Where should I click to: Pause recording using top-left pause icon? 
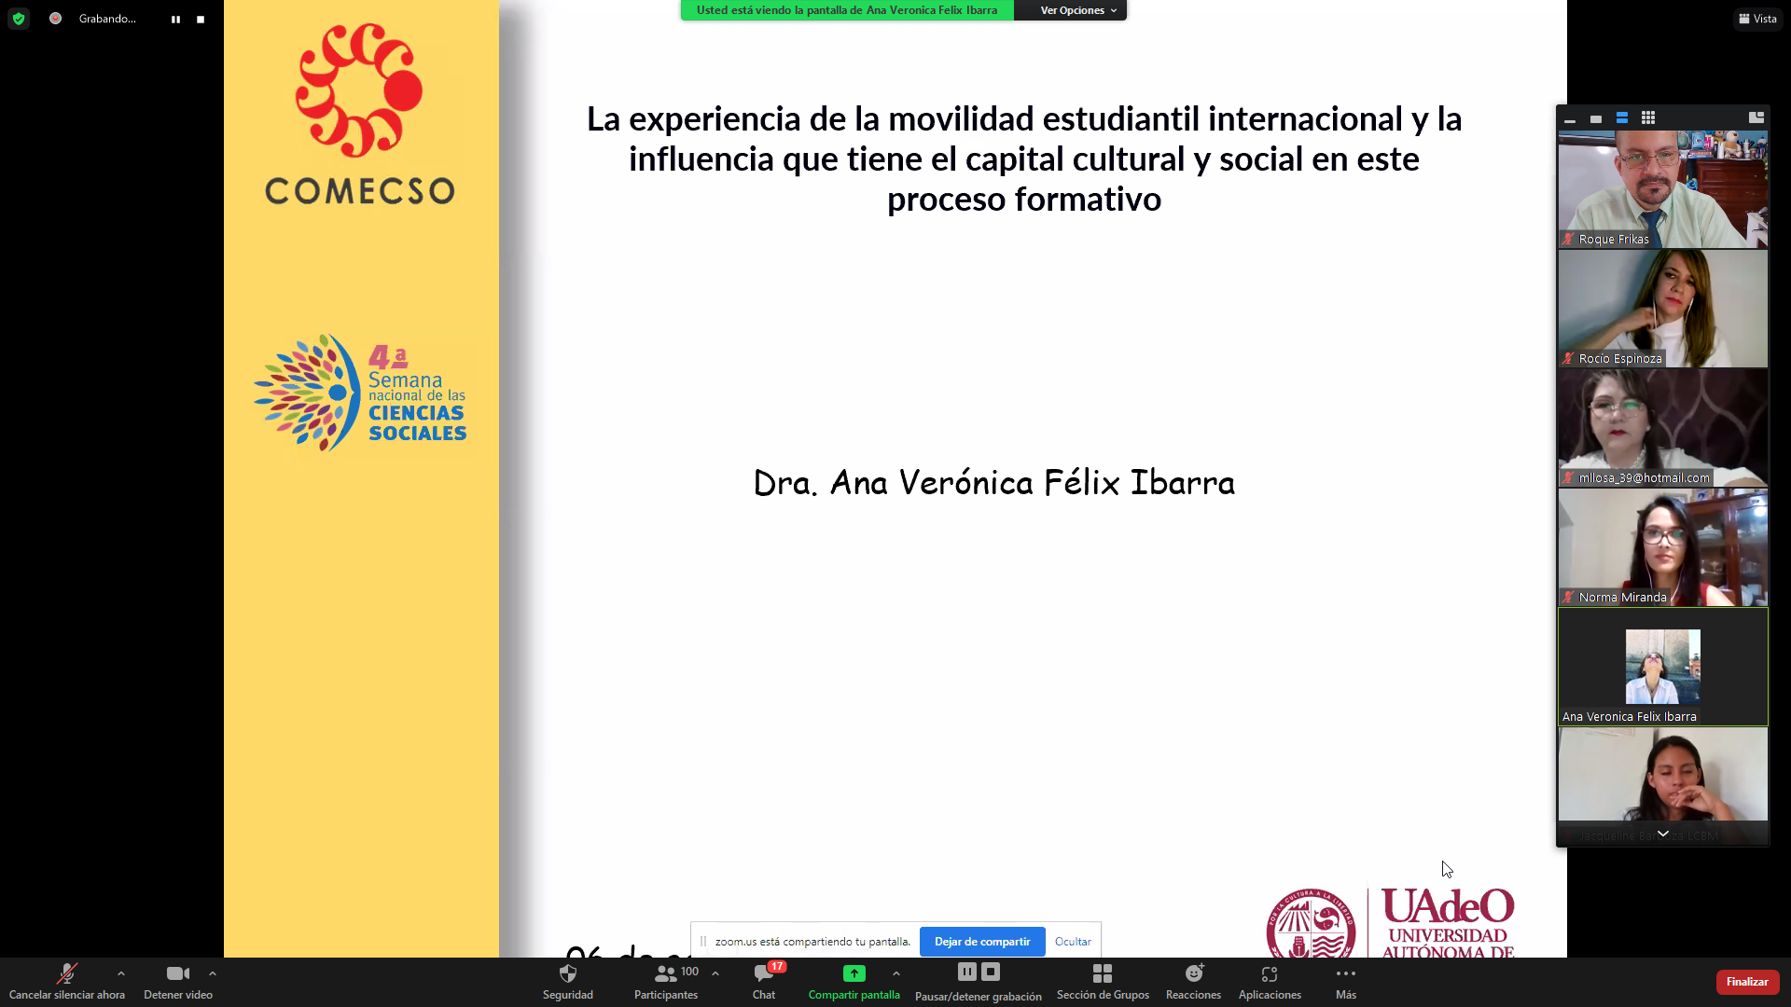[x=176, y=19]
